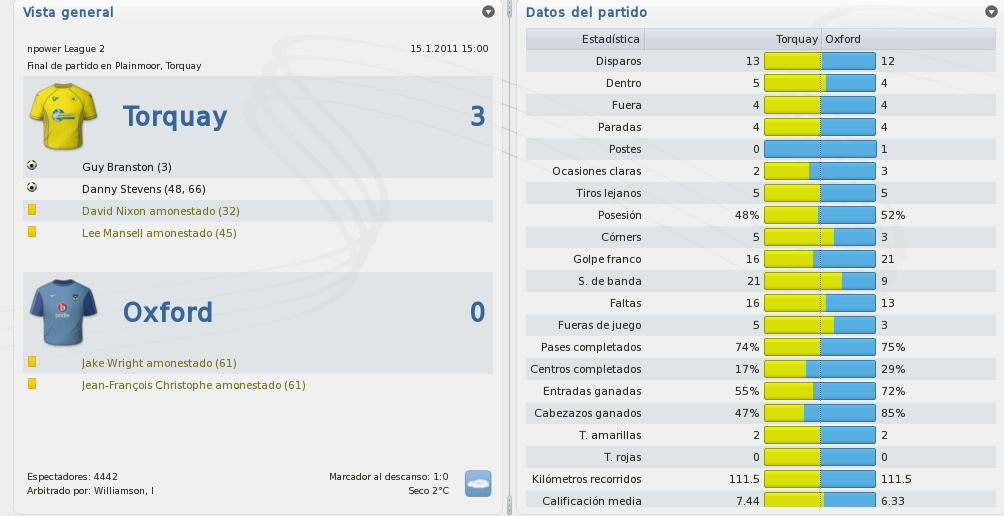The height and width of the screenshot is (516, 1004).
Task: Open Guy Branston player link
Action: point(127,167)
